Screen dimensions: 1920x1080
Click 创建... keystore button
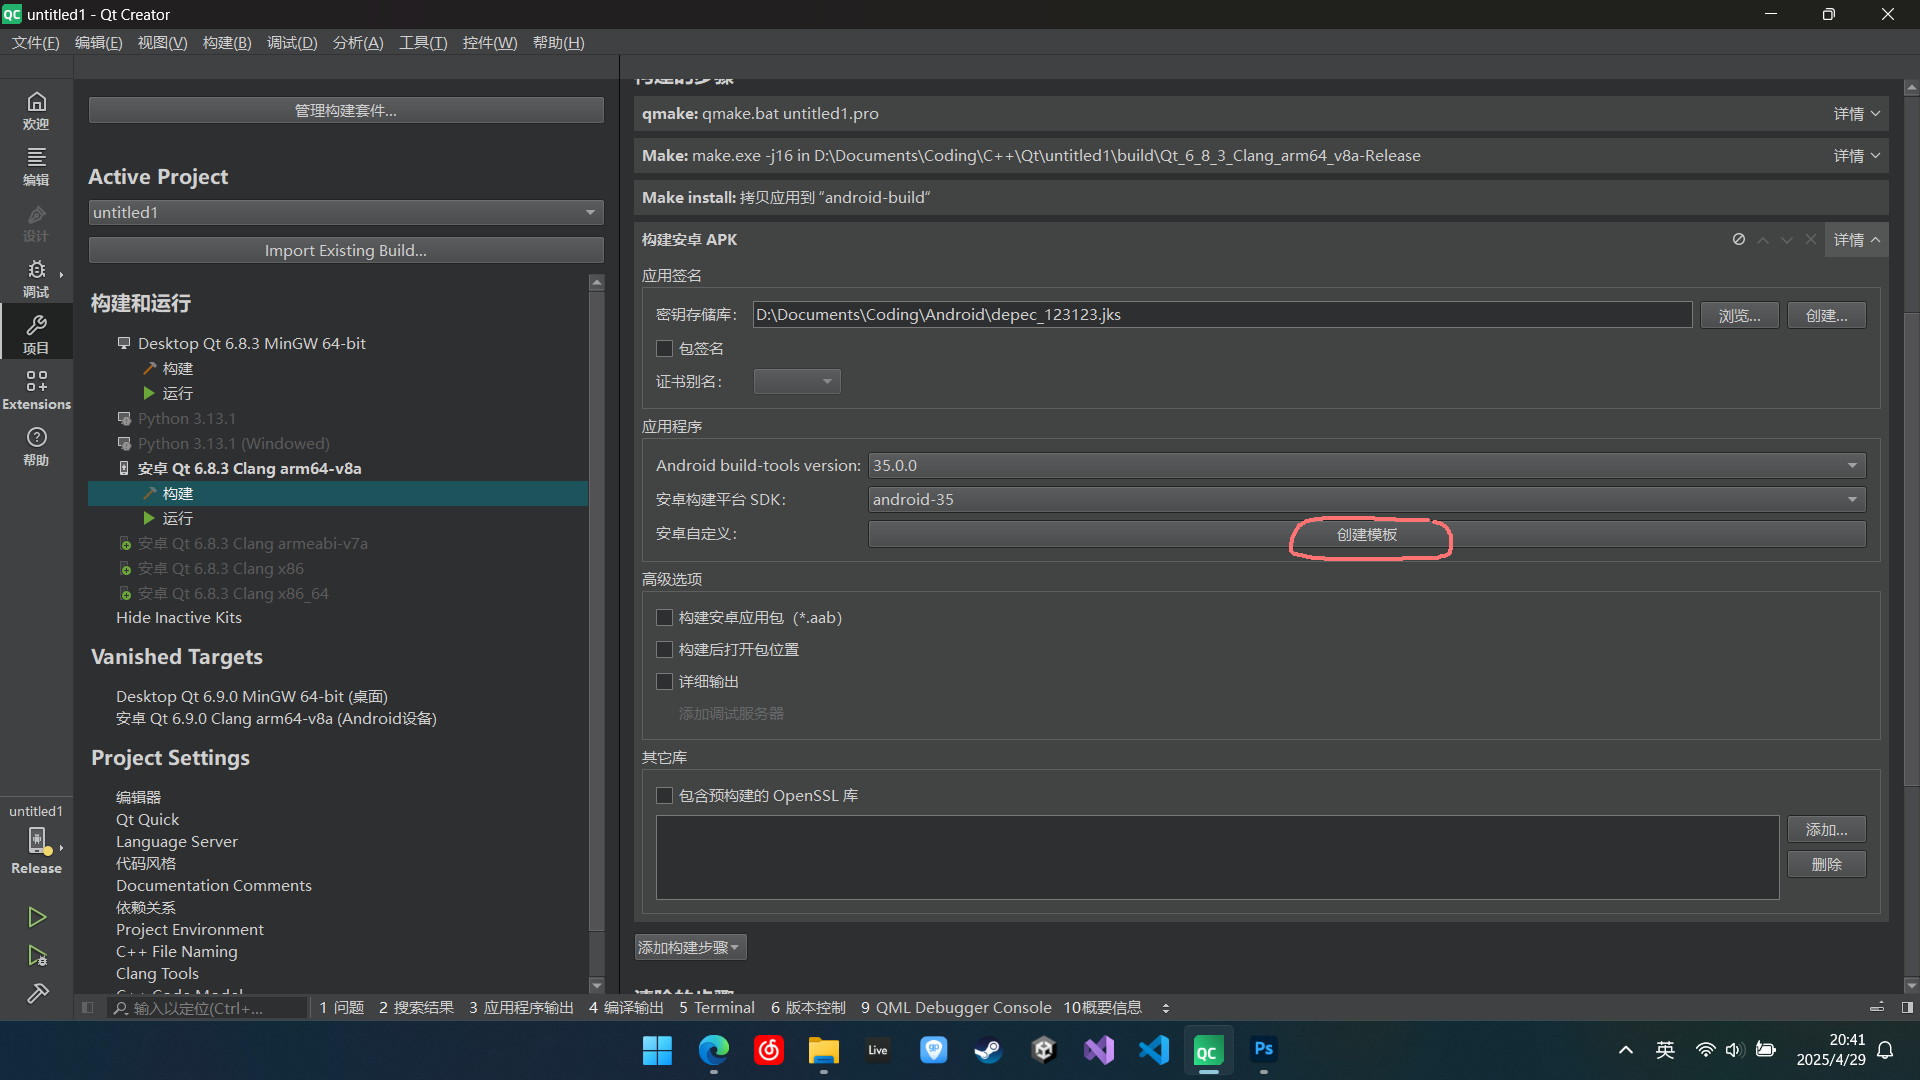(x=1827, y=315)
